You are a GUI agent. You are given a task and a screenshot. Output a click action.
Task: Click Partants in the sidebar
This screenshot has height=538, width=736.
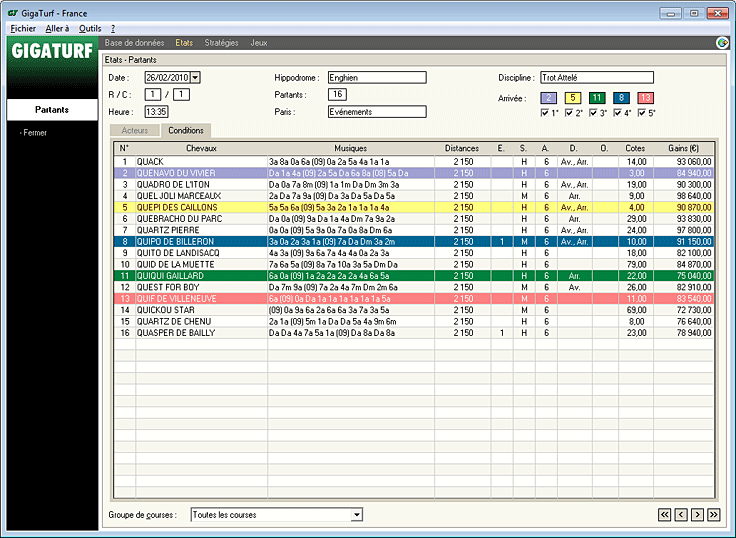(x=52, y=110)
